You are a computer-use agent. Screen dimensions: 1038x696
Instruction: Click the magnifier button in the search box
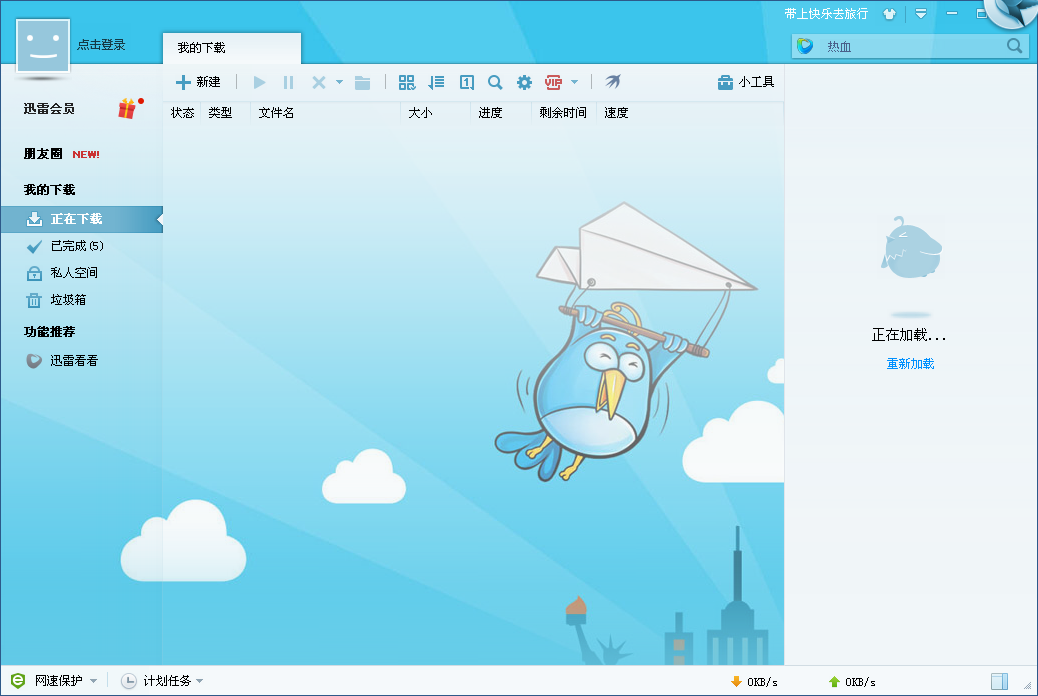(1014, 46)
